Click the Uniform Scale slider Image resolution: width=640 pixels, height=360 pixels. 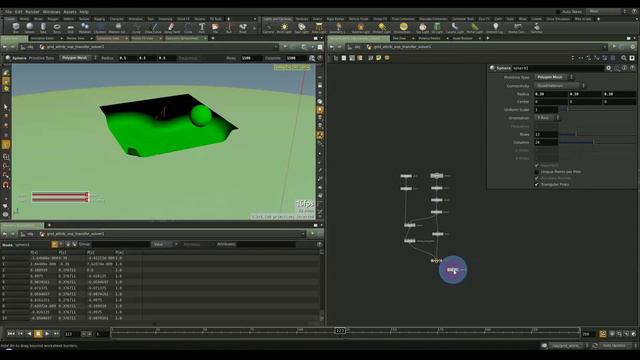tap(597, 110)
